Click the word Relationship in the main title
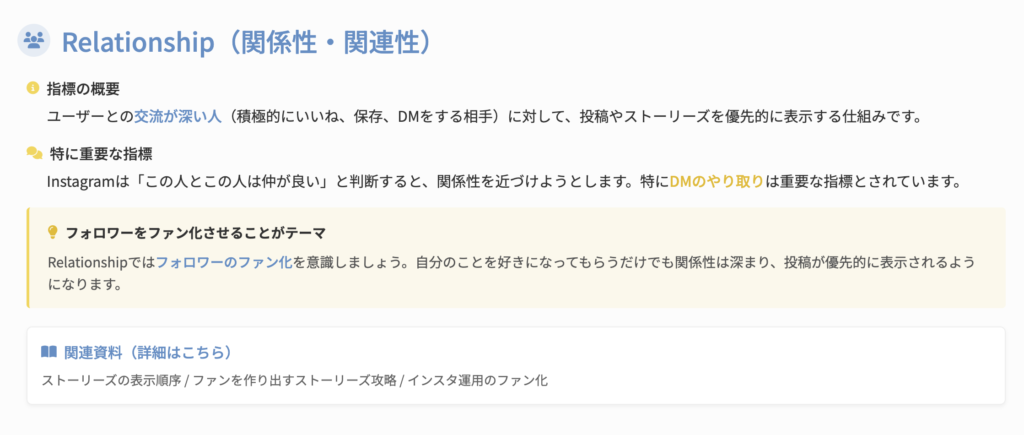Screen dimensions: 1024x435 138,42
